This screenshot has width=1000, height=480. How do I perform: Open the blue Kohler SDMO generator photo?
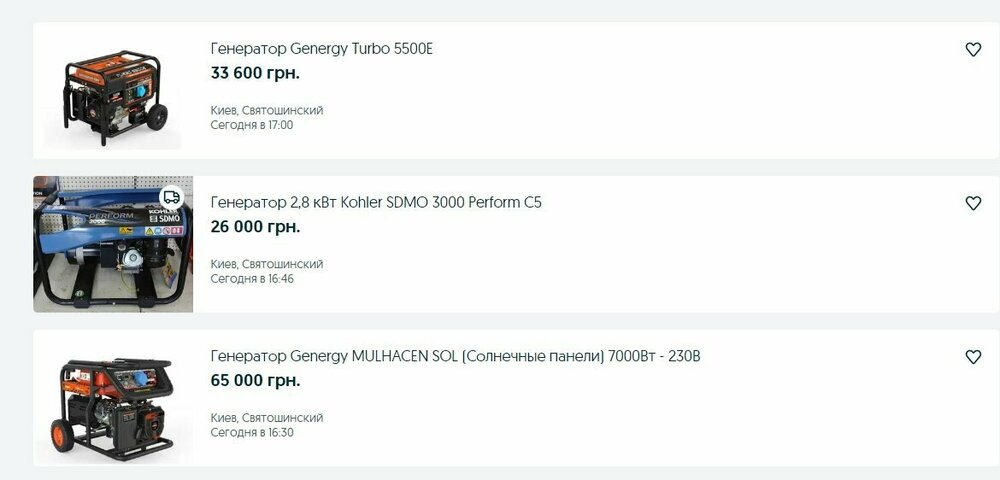(x=112, y=245)
